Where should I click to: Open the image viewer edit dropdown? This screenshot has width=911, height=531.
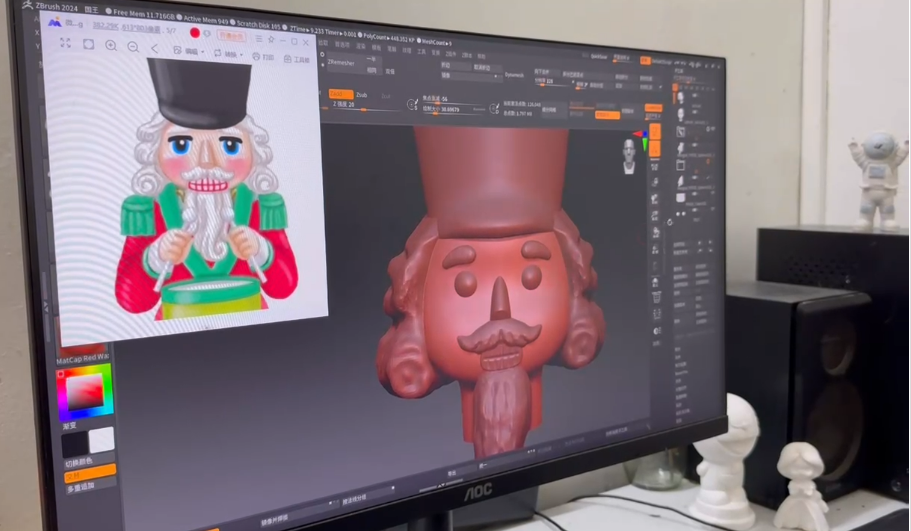click(189, 51)
